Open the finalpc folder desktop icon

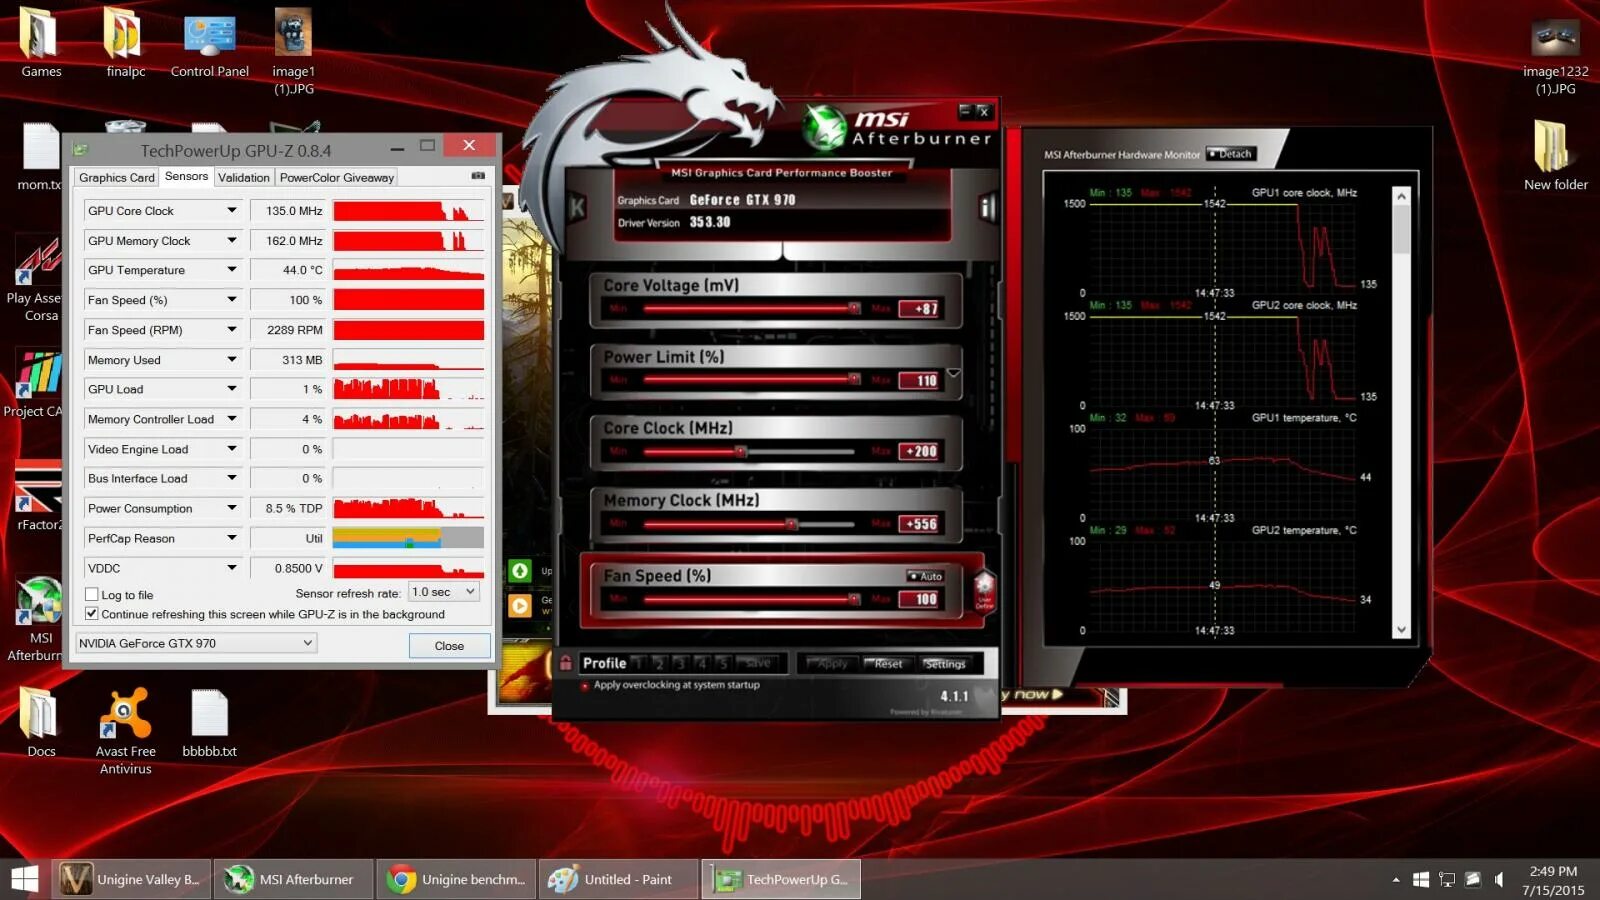125,43
